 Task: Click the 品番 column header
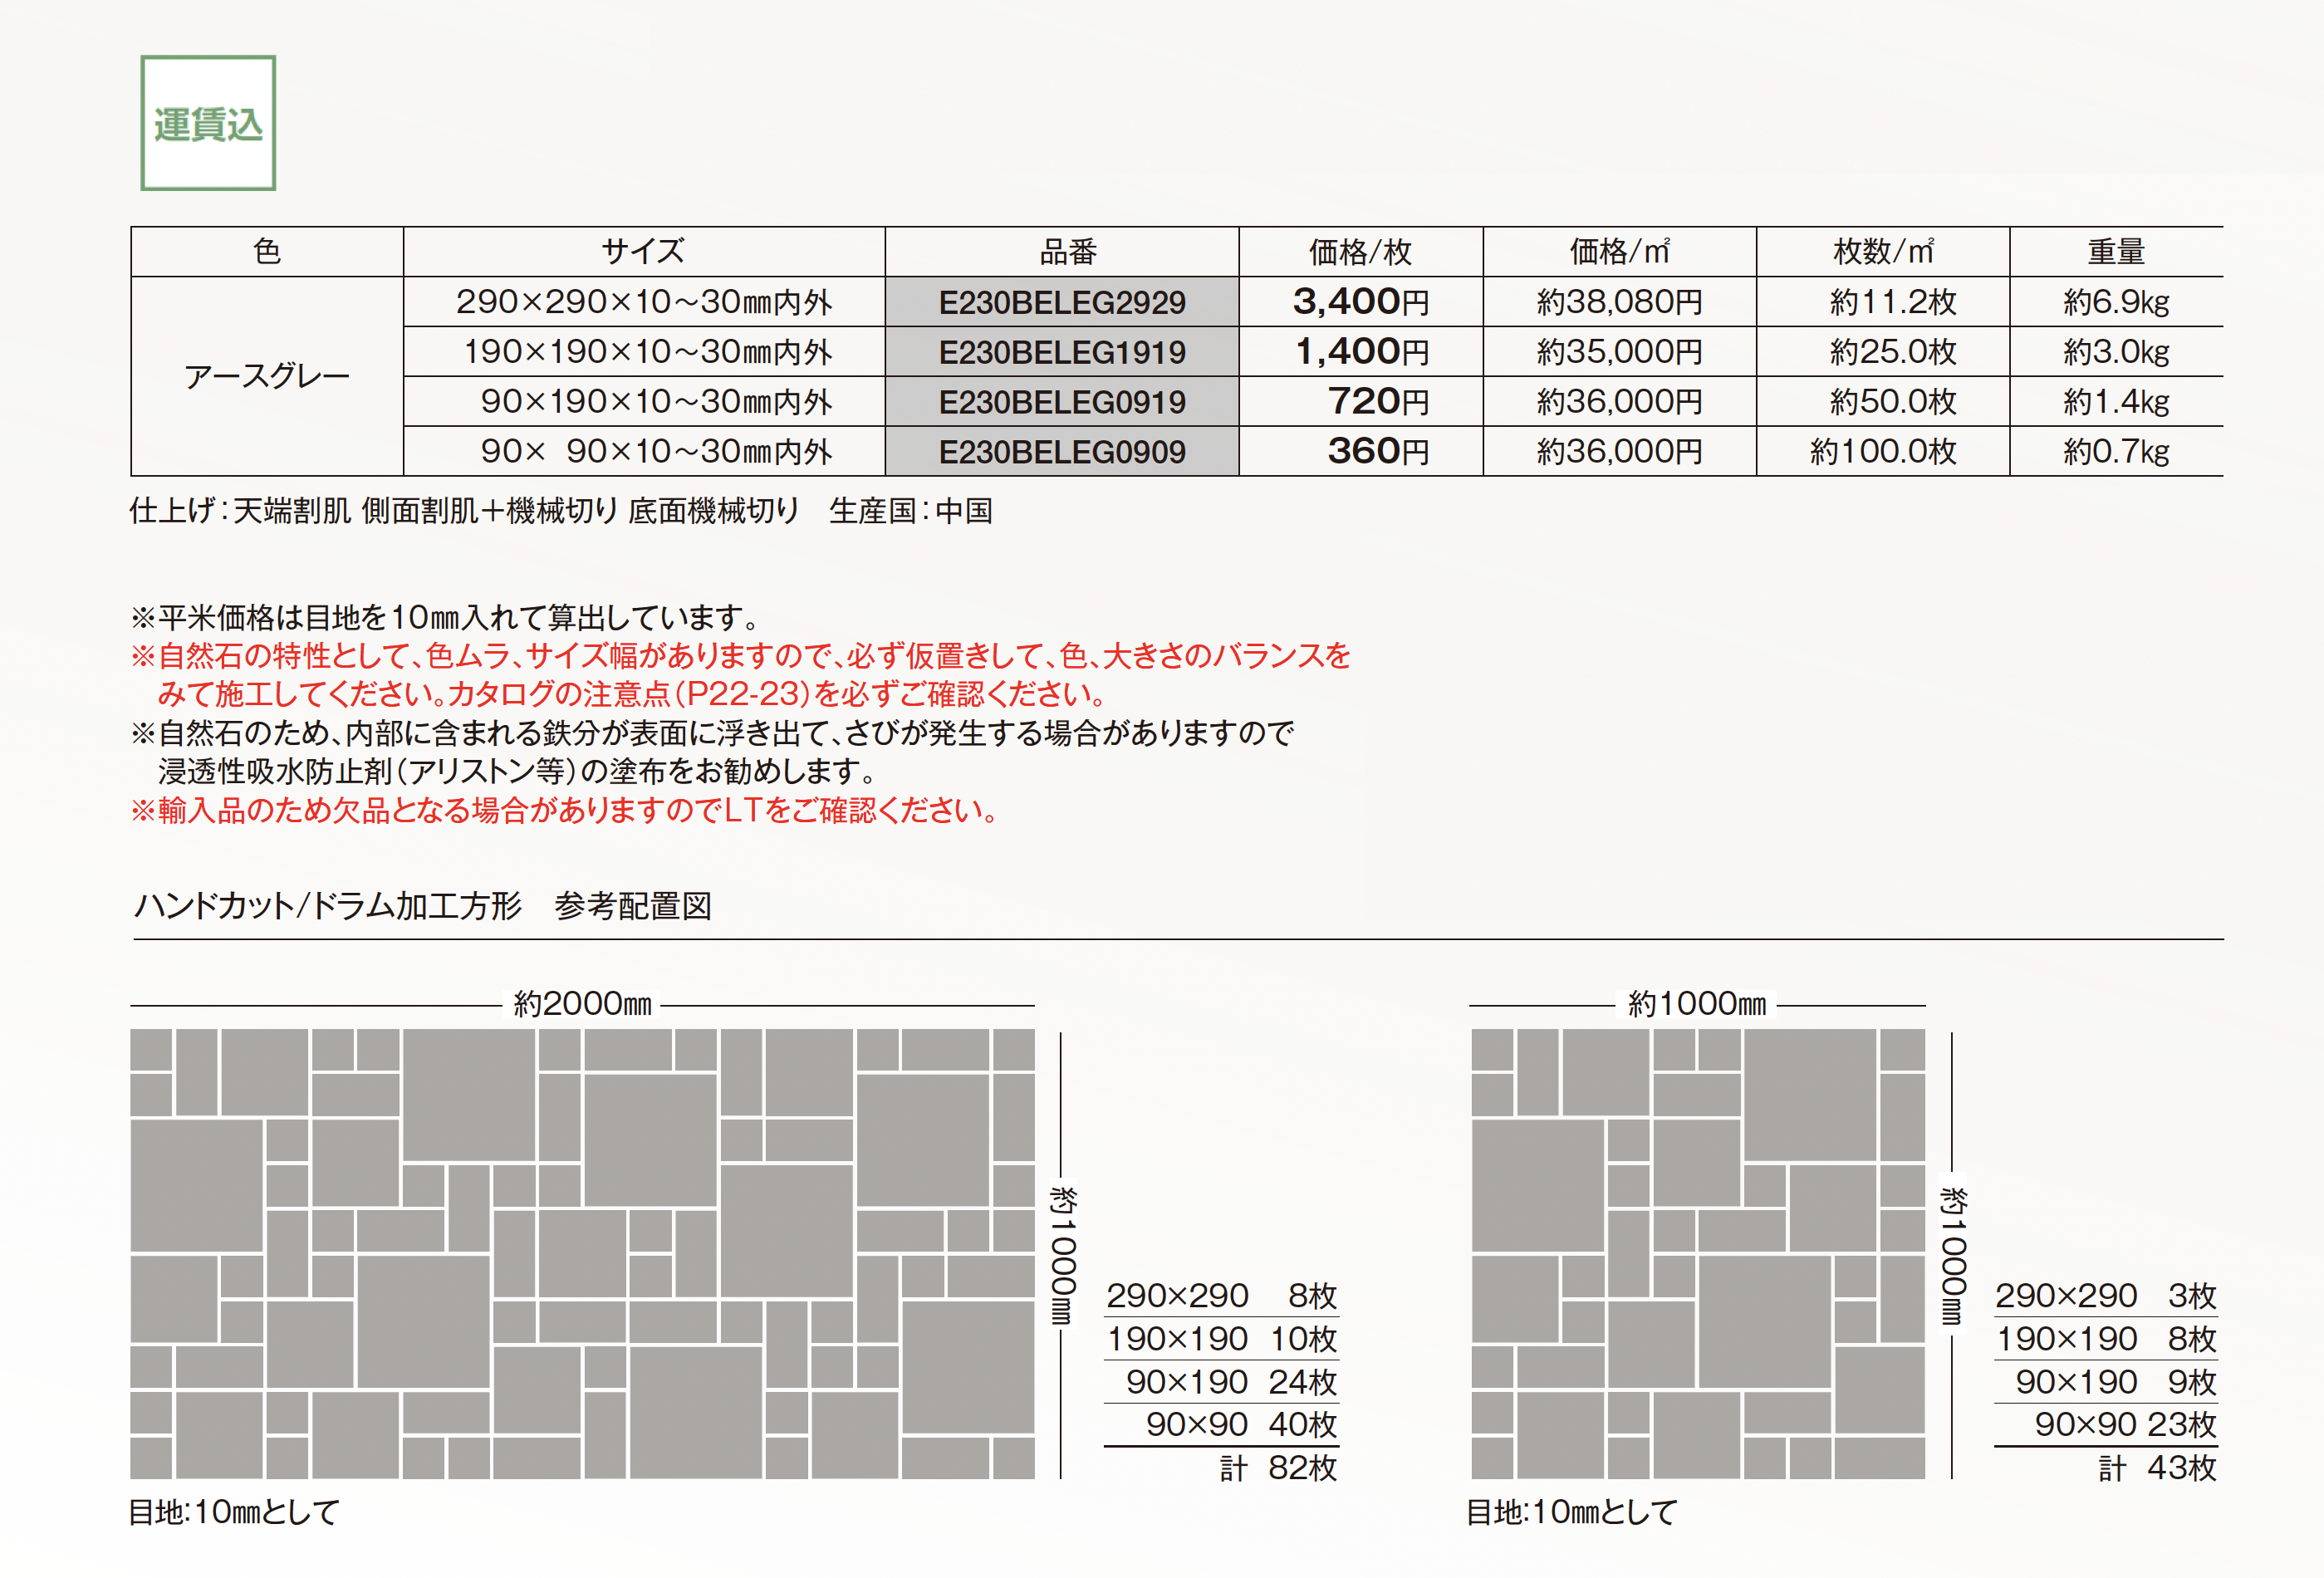coord(1067,252)
